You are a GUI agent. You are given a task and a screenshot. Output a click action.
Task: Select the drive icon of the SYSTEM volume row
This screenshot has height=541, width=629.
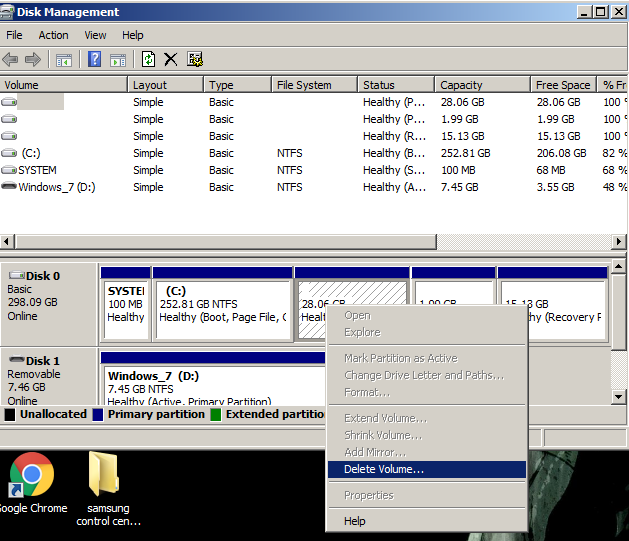click(x=9, y=170)
